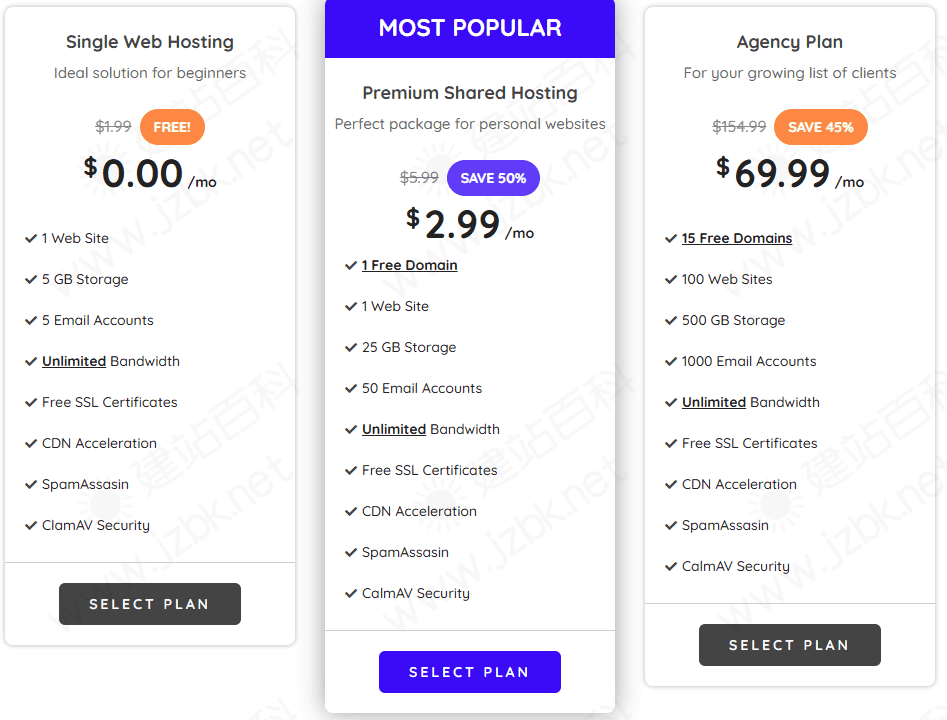The width and height of the screenshot is (947, 720).
Task: Click the MOST POPULAR banner
Action: click(x=470, y=28)
